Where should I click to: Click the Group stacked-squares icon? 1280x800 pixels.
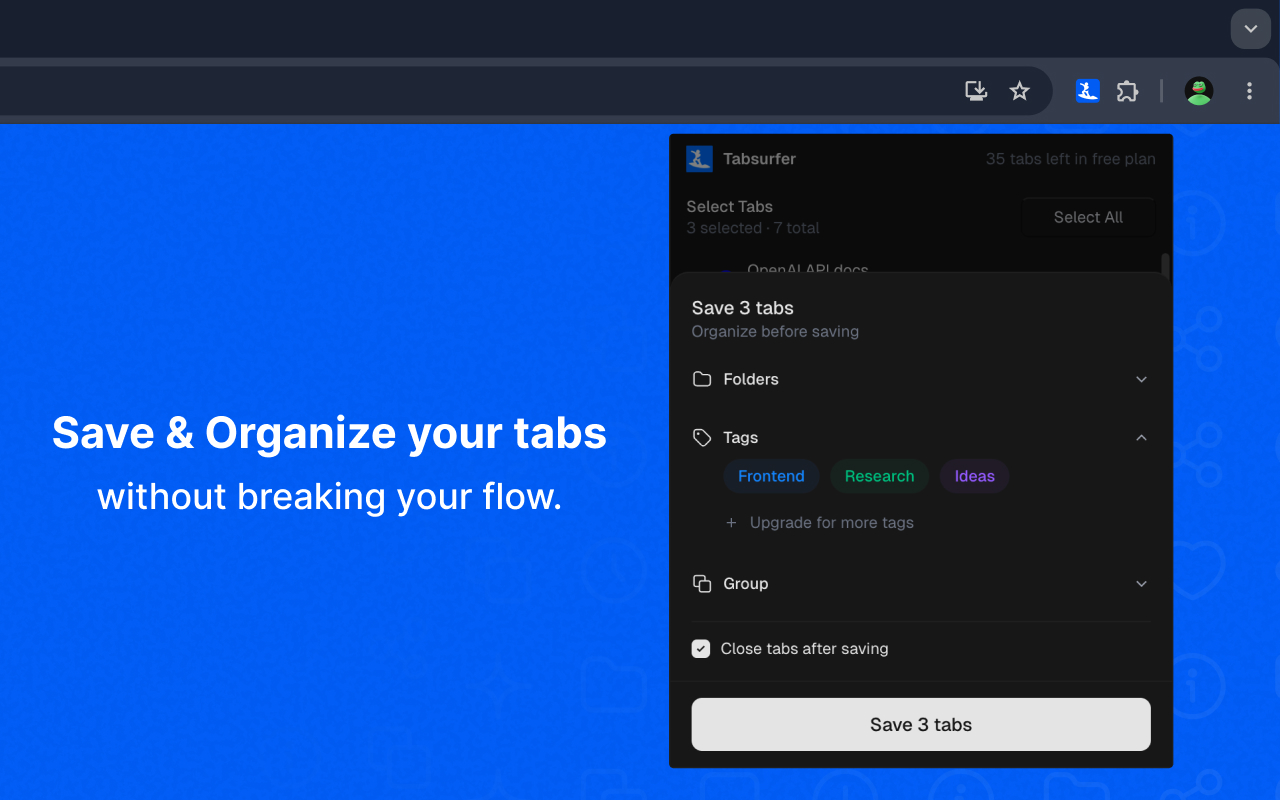tap(702, 583)
